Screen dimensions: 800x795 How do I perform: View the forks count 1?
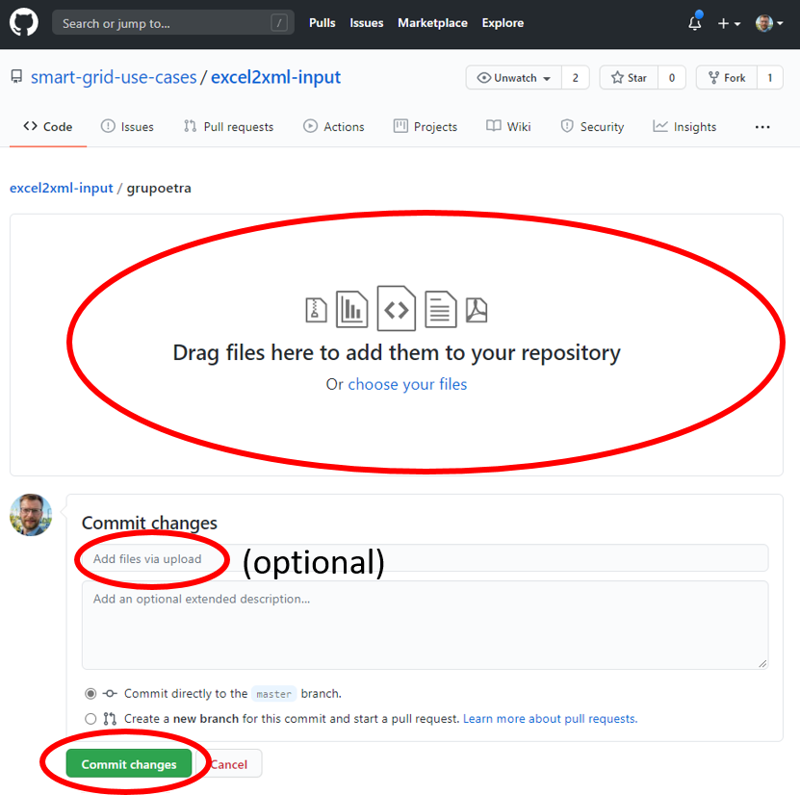pyautogui.click(x=770, y=78)
